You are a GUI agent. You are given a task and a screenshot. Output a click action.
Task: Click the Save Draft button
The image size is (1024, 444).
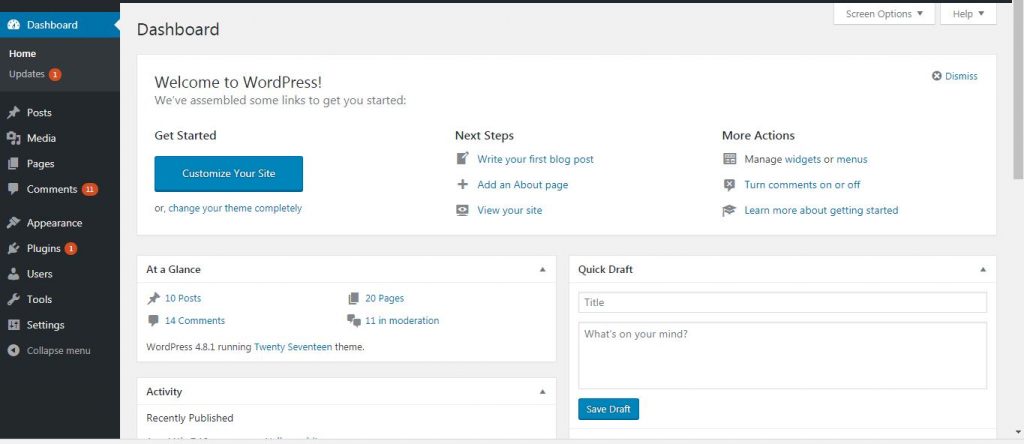pos(608,409)
